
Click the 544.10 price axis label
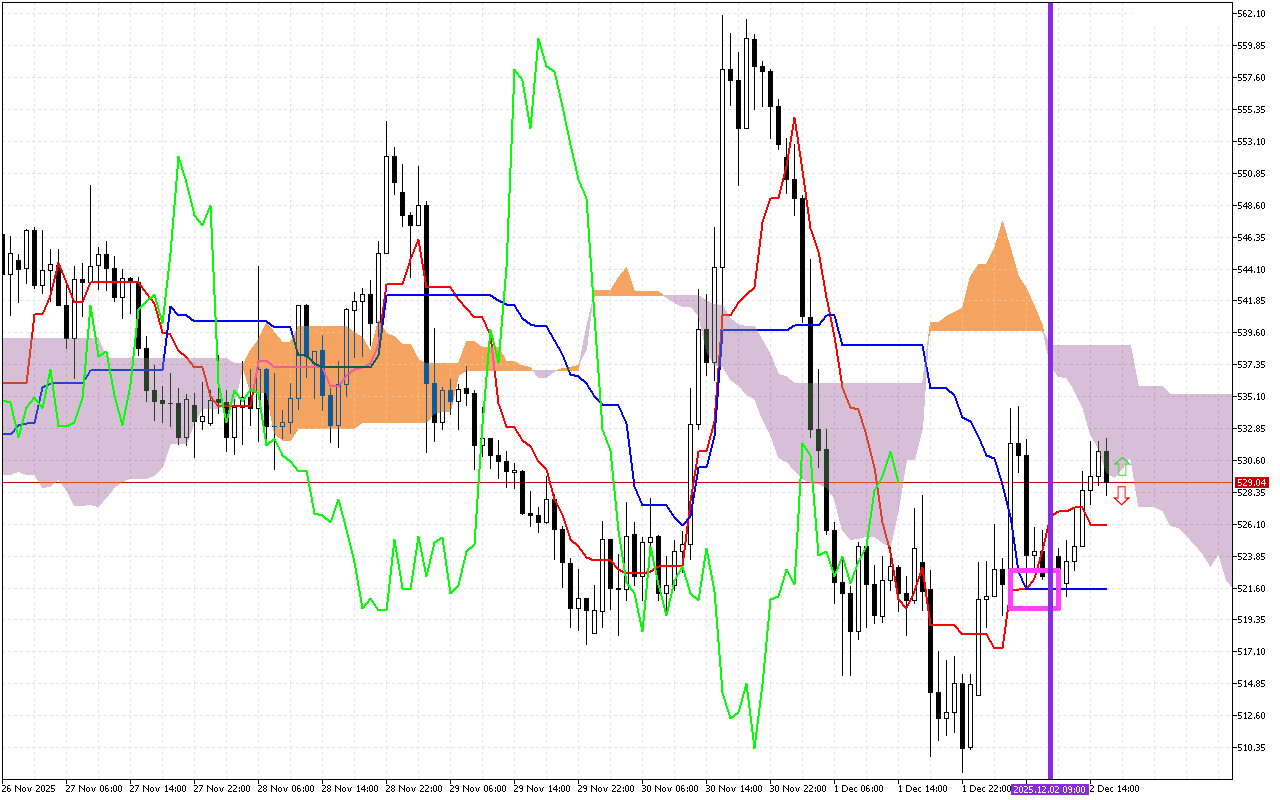tap(1252, 269)
